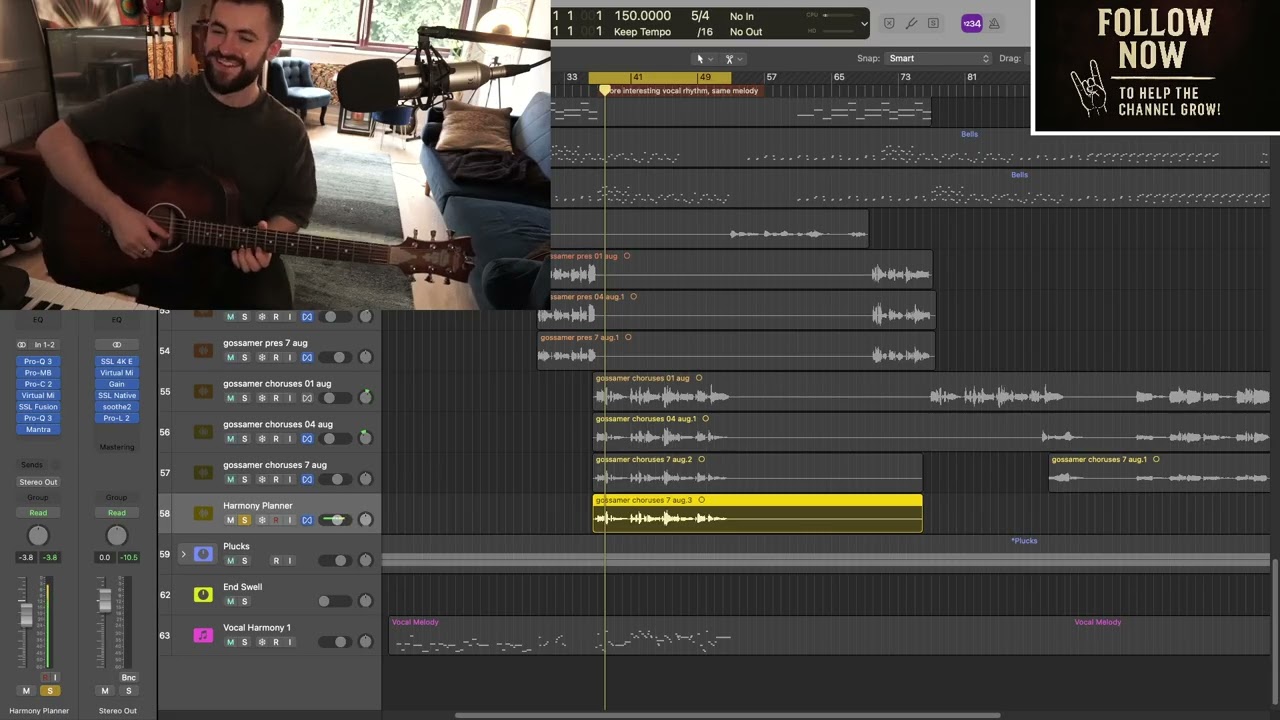Freeze the Harmony Planner track with the snowflake
This screenshot has height=720, width=1280.
pyautogui.click(x=262, y=520)
